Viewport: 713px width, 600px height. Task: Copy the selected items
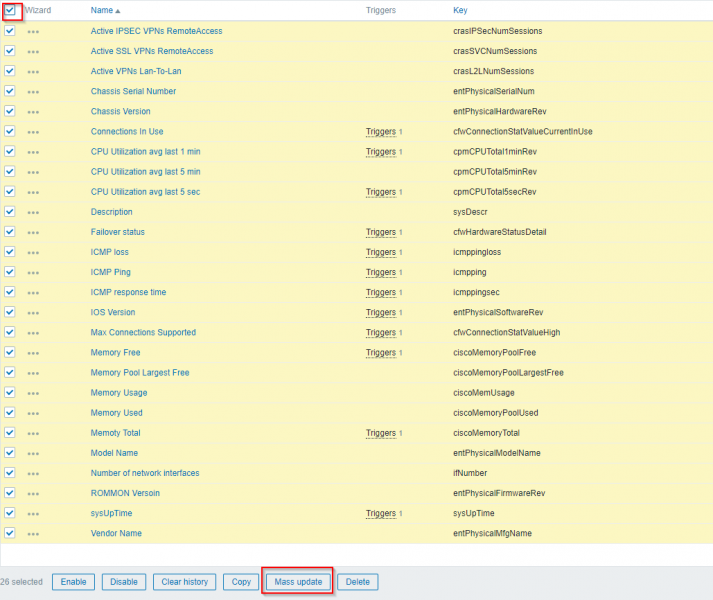pos(241,582)
